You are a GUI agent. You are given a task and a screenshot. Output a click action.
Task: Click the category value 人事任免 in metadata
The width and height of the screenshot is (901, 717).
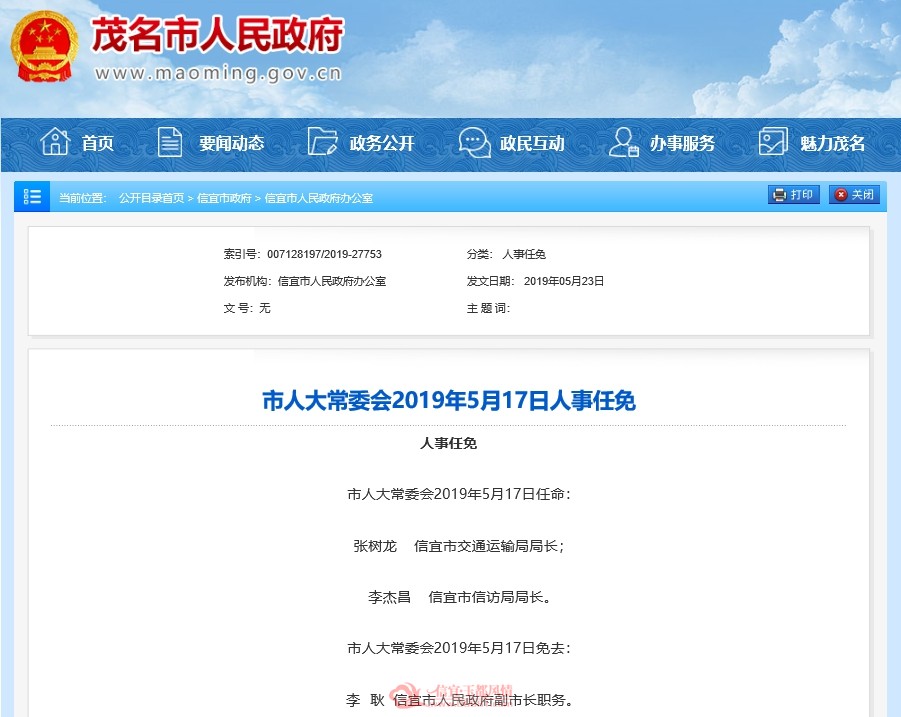tap(524, 254)
